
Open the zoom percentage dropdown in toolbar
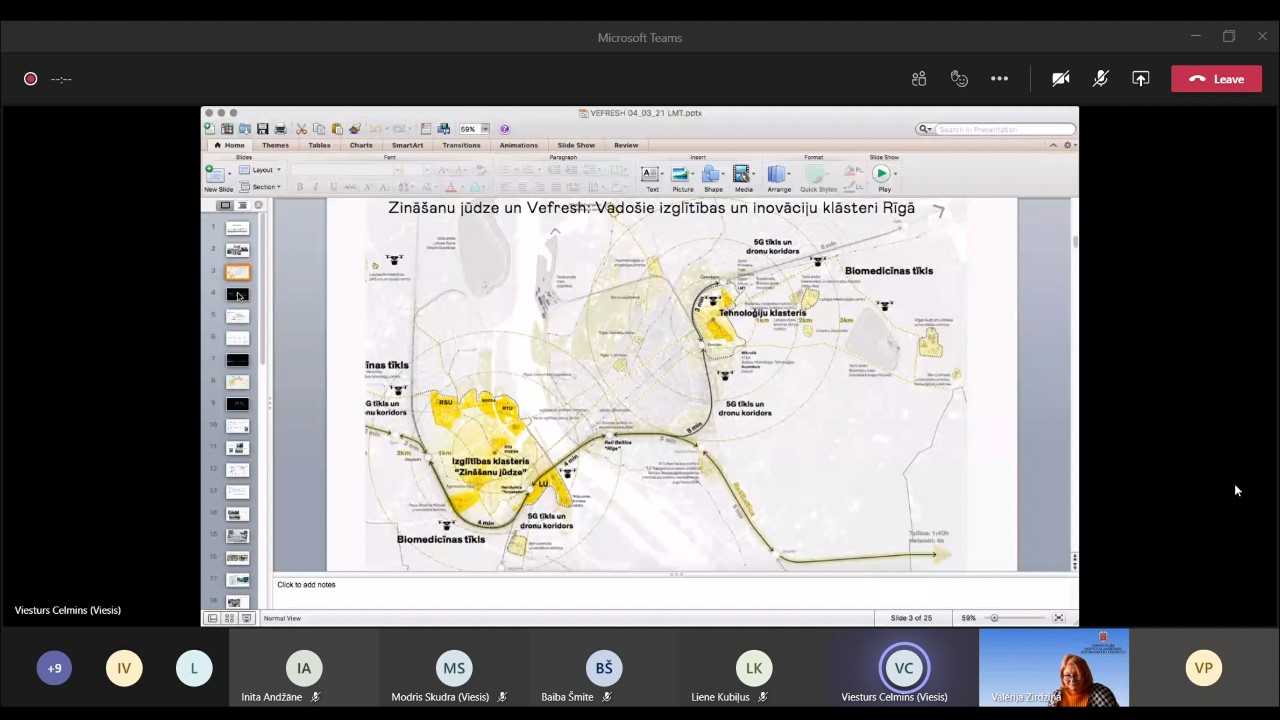click(485, 129)
